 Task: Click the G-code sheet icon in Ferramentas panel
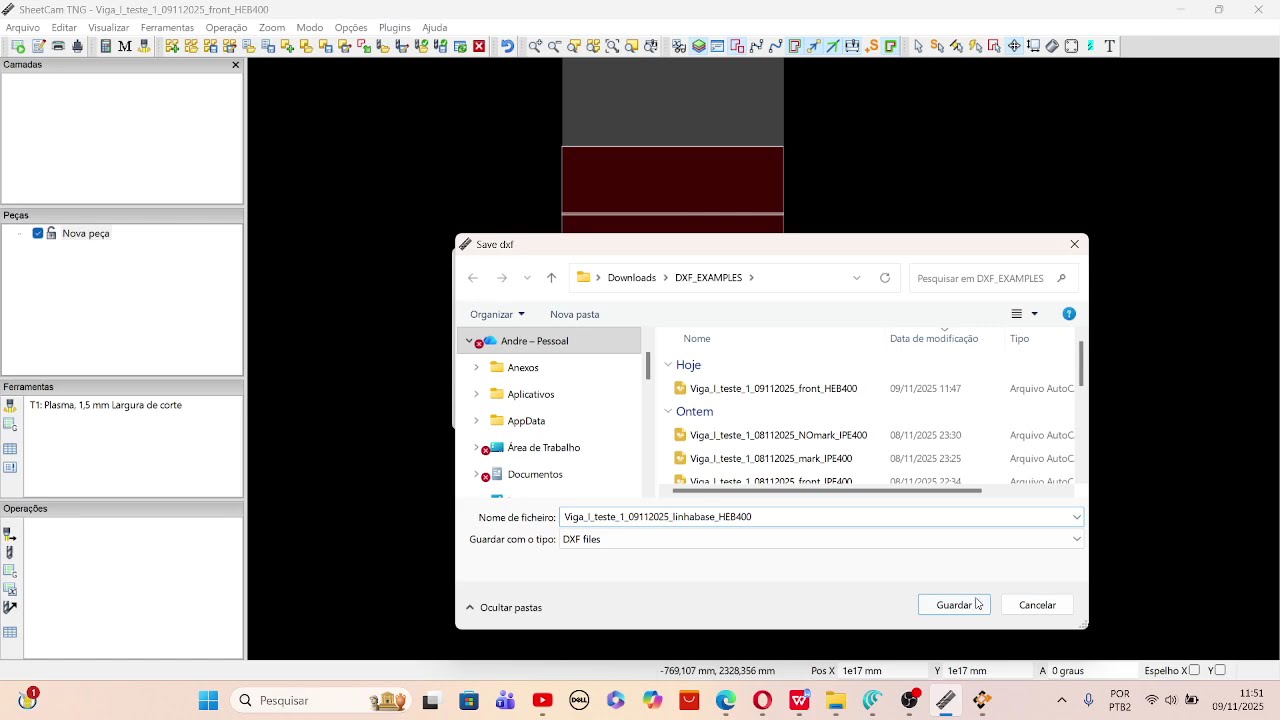(10, 426)
